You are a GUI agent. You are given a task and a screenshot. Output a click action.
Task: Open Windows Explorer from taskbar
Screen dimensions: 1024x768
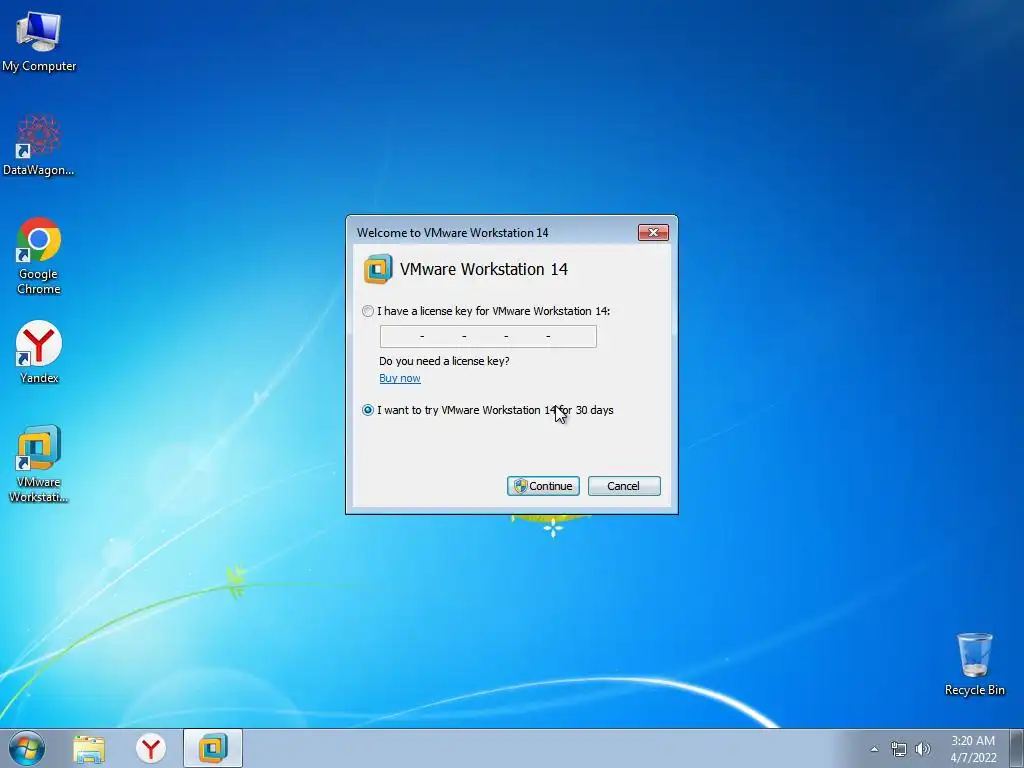click(x=89, y=749)
